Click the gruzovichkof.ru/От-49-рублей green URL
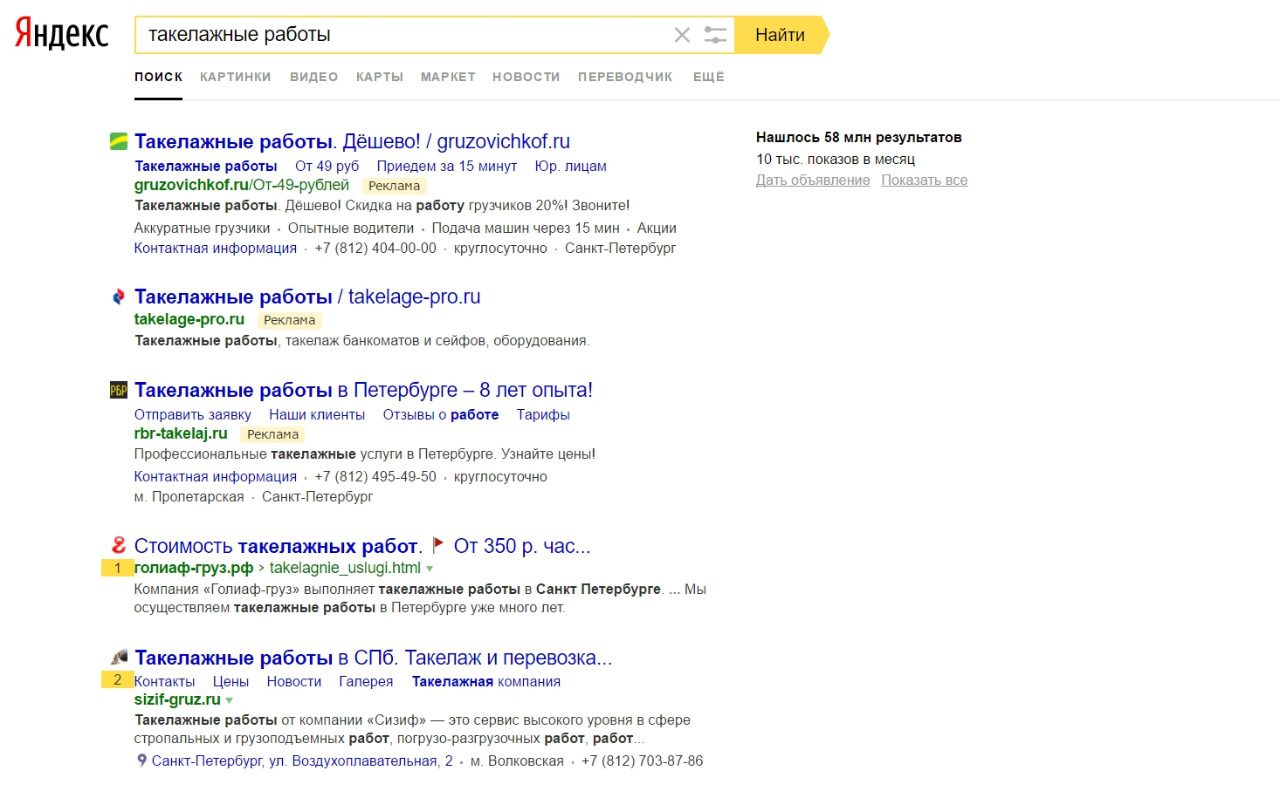The height and width of the screenshot is (798, 1280). (241, 185)
